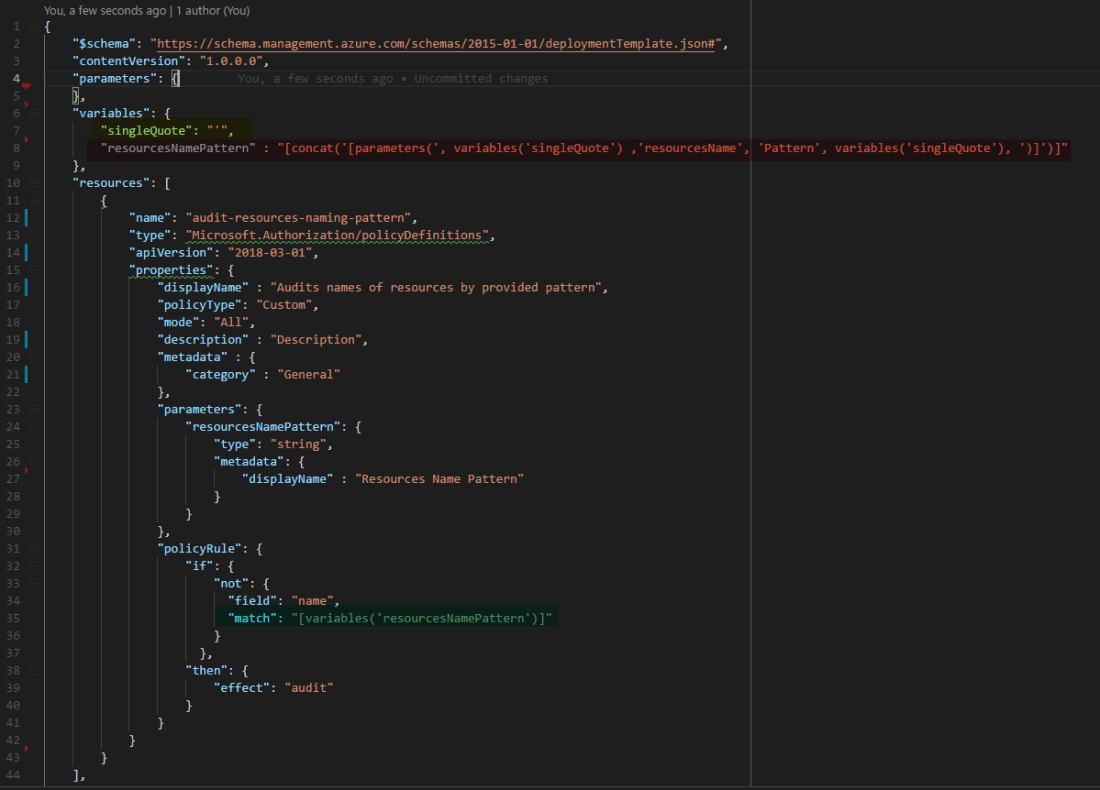This screenshot has height=790, width=1100.
Task: Click the inline "Uncommitted changes" blame annotation
Action: coord(481,79)
